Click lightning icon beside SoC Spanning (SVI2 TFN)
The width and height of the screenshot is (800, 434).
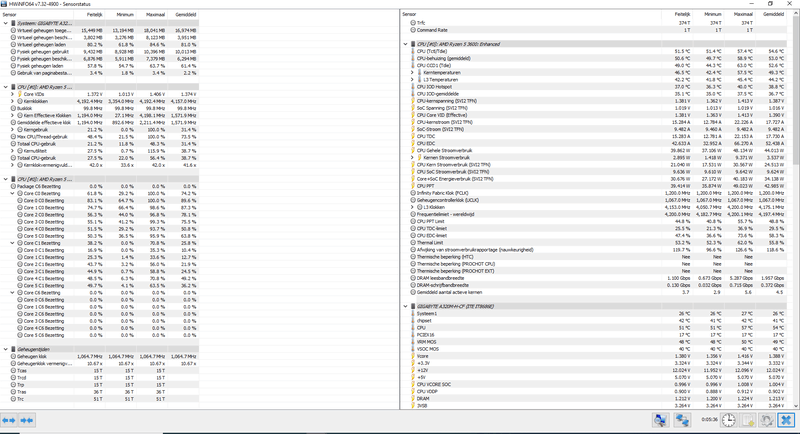(413, 108)
